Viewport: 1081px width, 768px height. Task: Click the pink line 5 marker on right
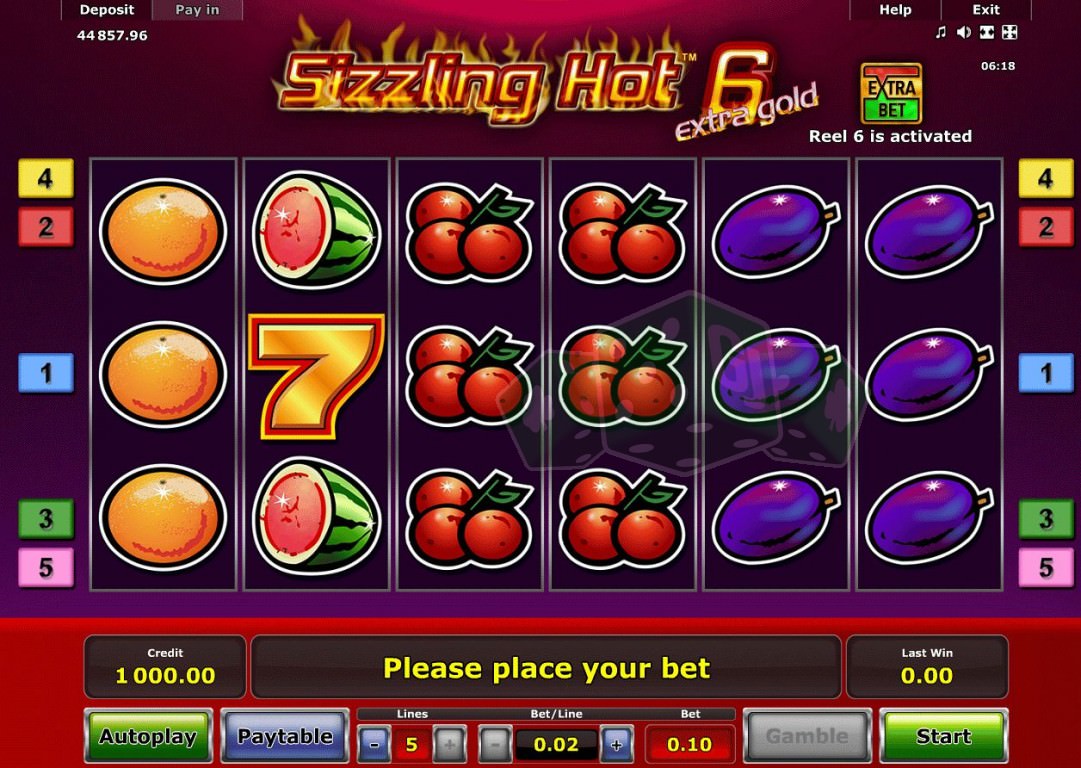[x=1046, y=567]
